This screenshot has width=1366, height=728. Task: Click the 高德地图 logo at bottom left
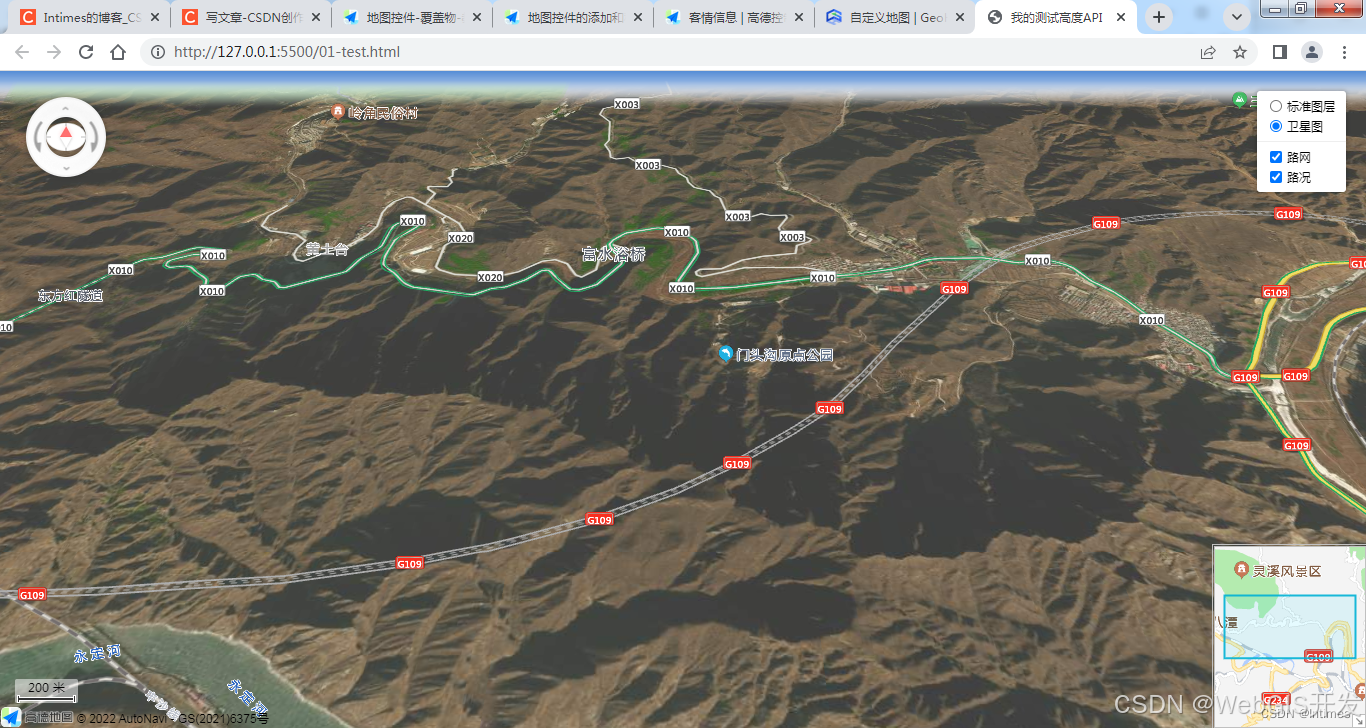(36, 717)
